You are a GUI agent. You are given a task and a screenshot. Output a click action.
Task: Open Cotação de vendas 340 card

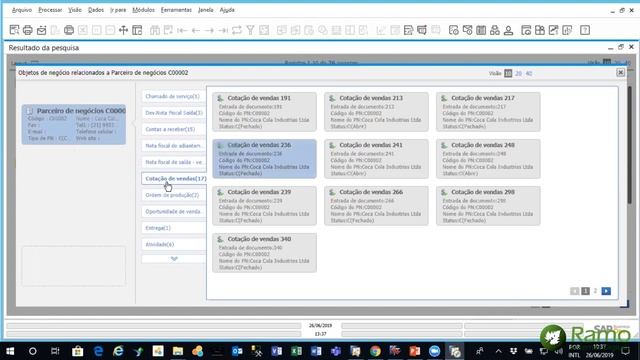coord(264,253)
